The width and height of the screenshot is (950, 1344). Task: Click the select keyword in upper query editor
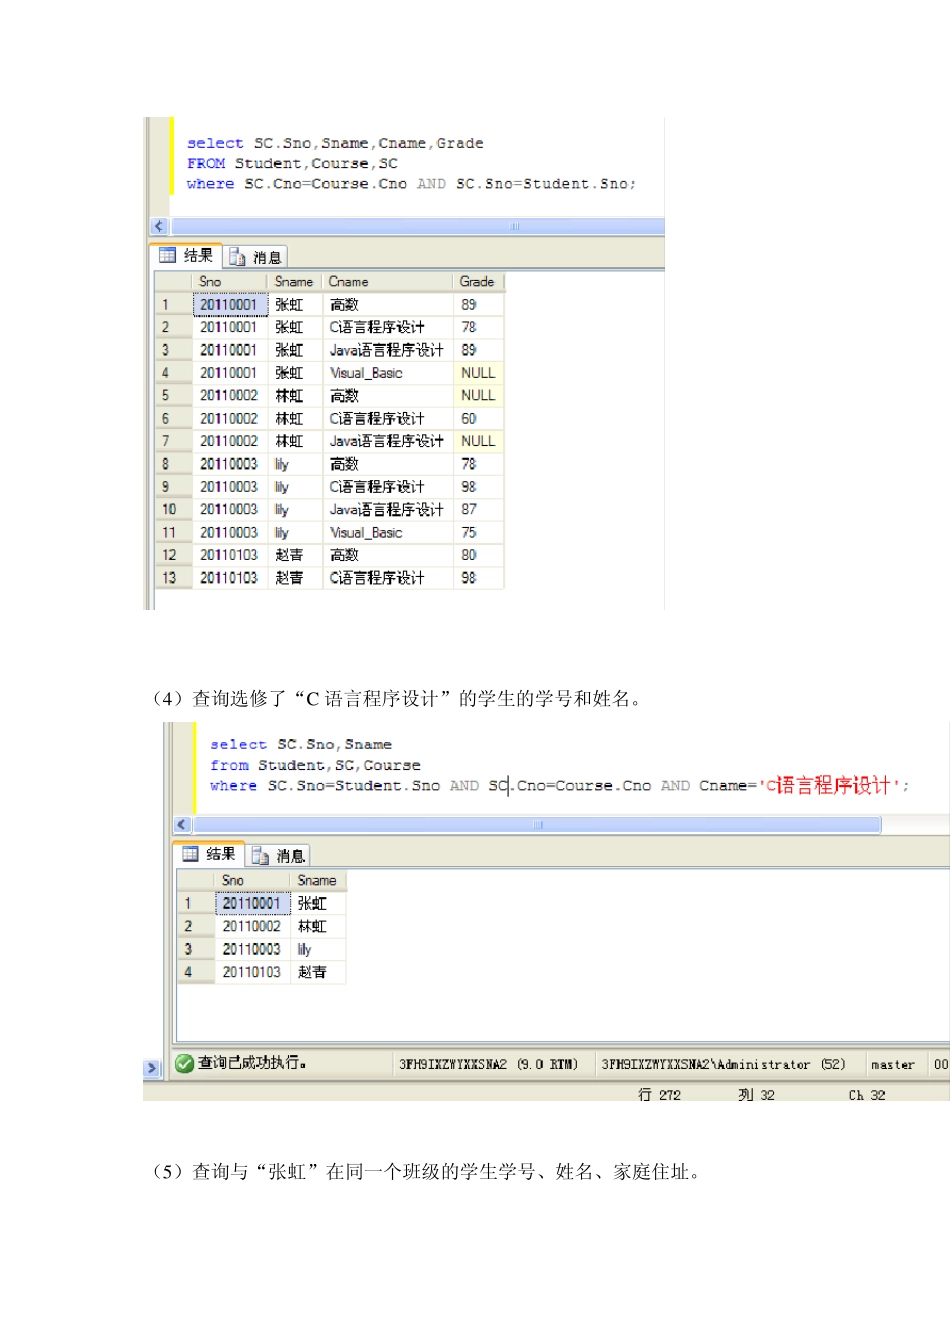[215, 143]
